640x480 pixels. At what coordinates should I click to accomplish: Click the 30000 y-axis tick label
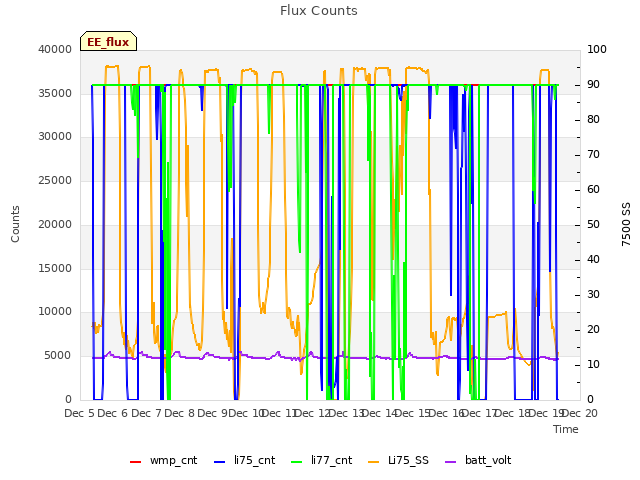[55, 136]
